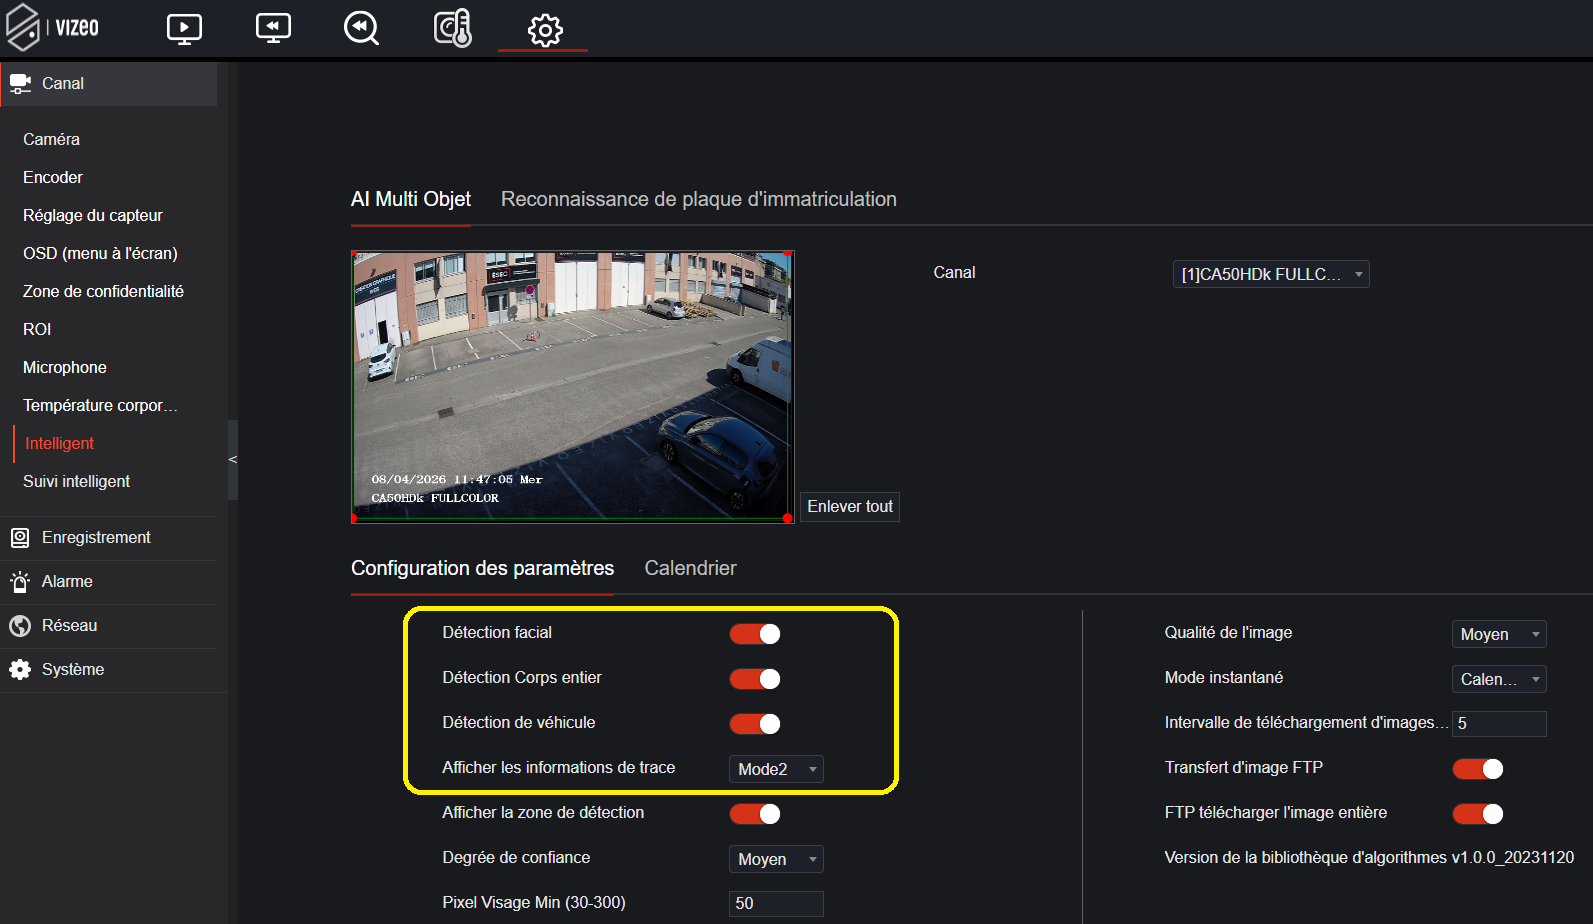The image size is (1593, 924).
Task: Click the Vizeo logo
Action: pos(53,27)
